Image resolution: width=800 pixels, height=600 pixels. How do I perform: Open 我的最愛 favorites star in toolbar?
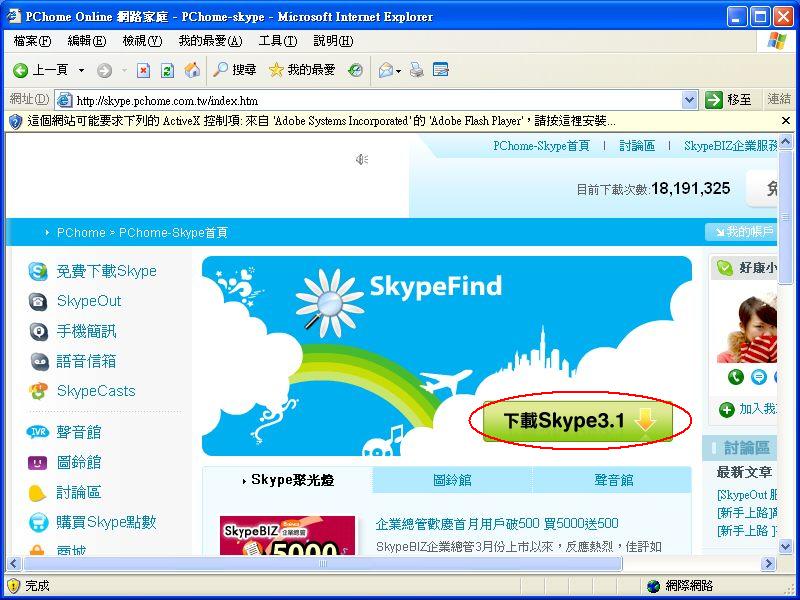point(302,70)
